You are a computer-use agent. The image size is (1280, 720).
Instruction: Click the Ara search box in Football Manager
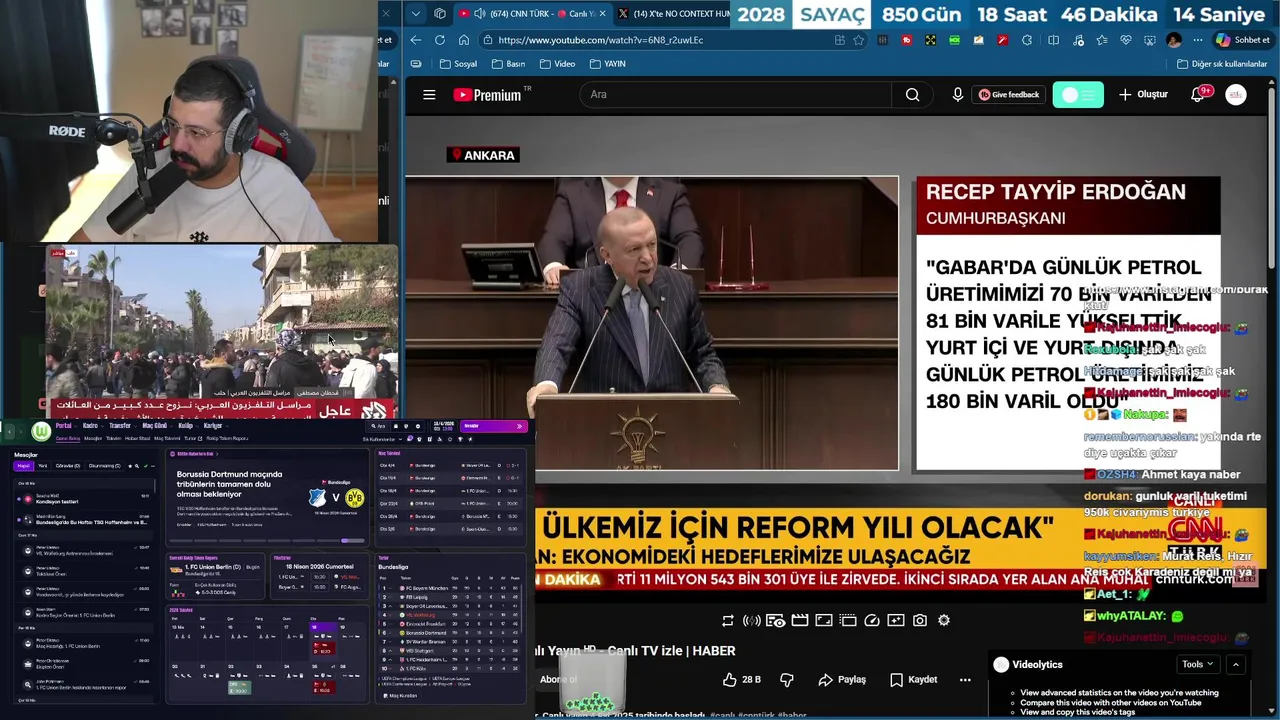click(379, 426)
